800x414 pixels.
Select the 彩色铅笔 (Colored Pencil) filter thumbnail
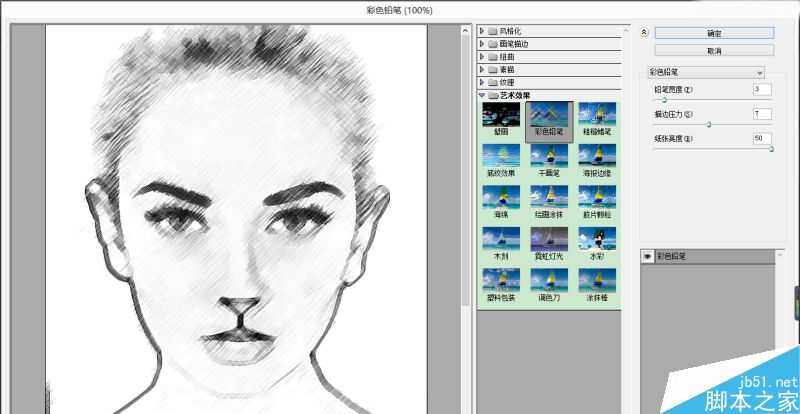click(549, 113)
